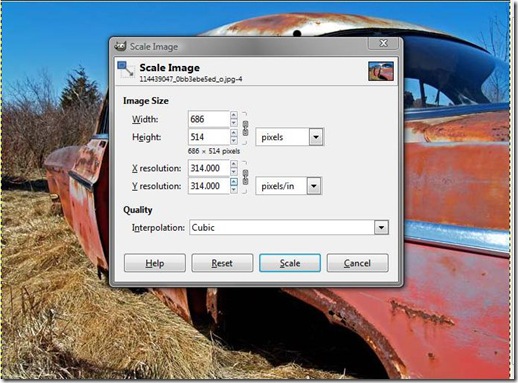The width and height of the screenshot is (518, 383).
Task: Close the Scale Image dialog
Action: tap(383, 43)
